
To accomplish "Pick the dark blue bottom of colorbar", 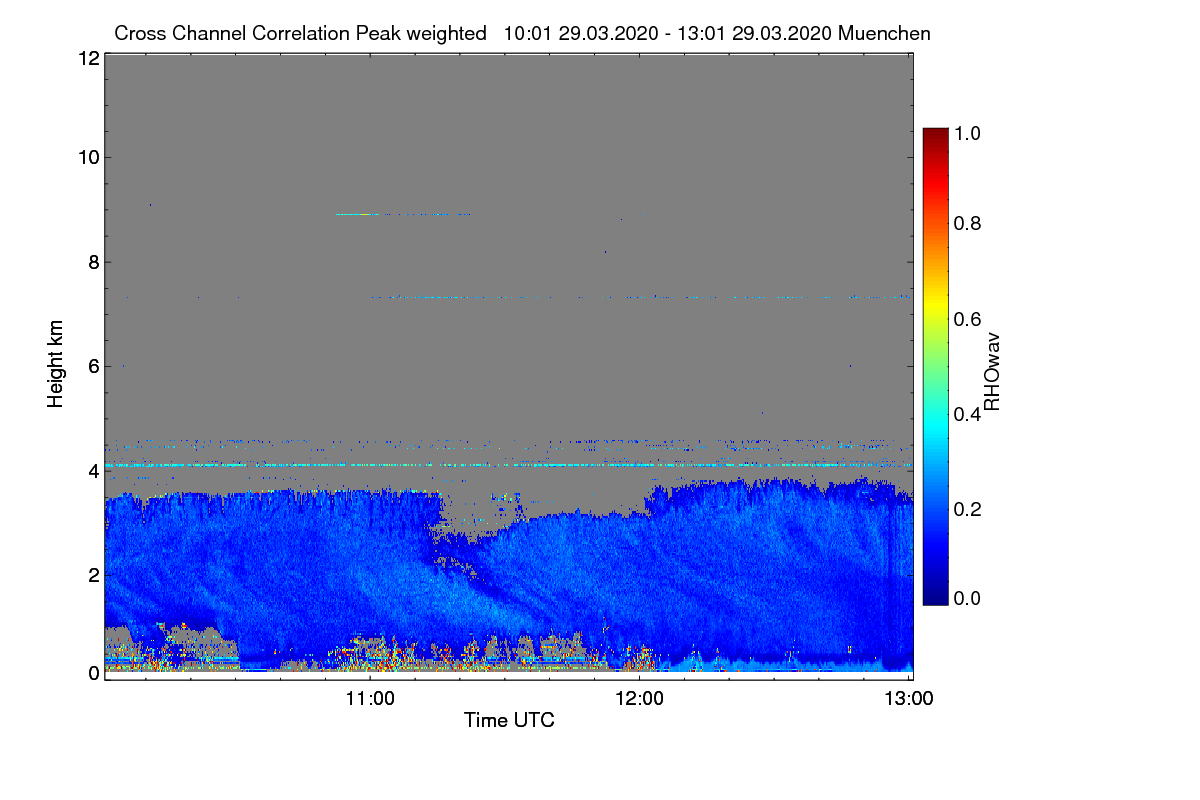I will (935, 595).
